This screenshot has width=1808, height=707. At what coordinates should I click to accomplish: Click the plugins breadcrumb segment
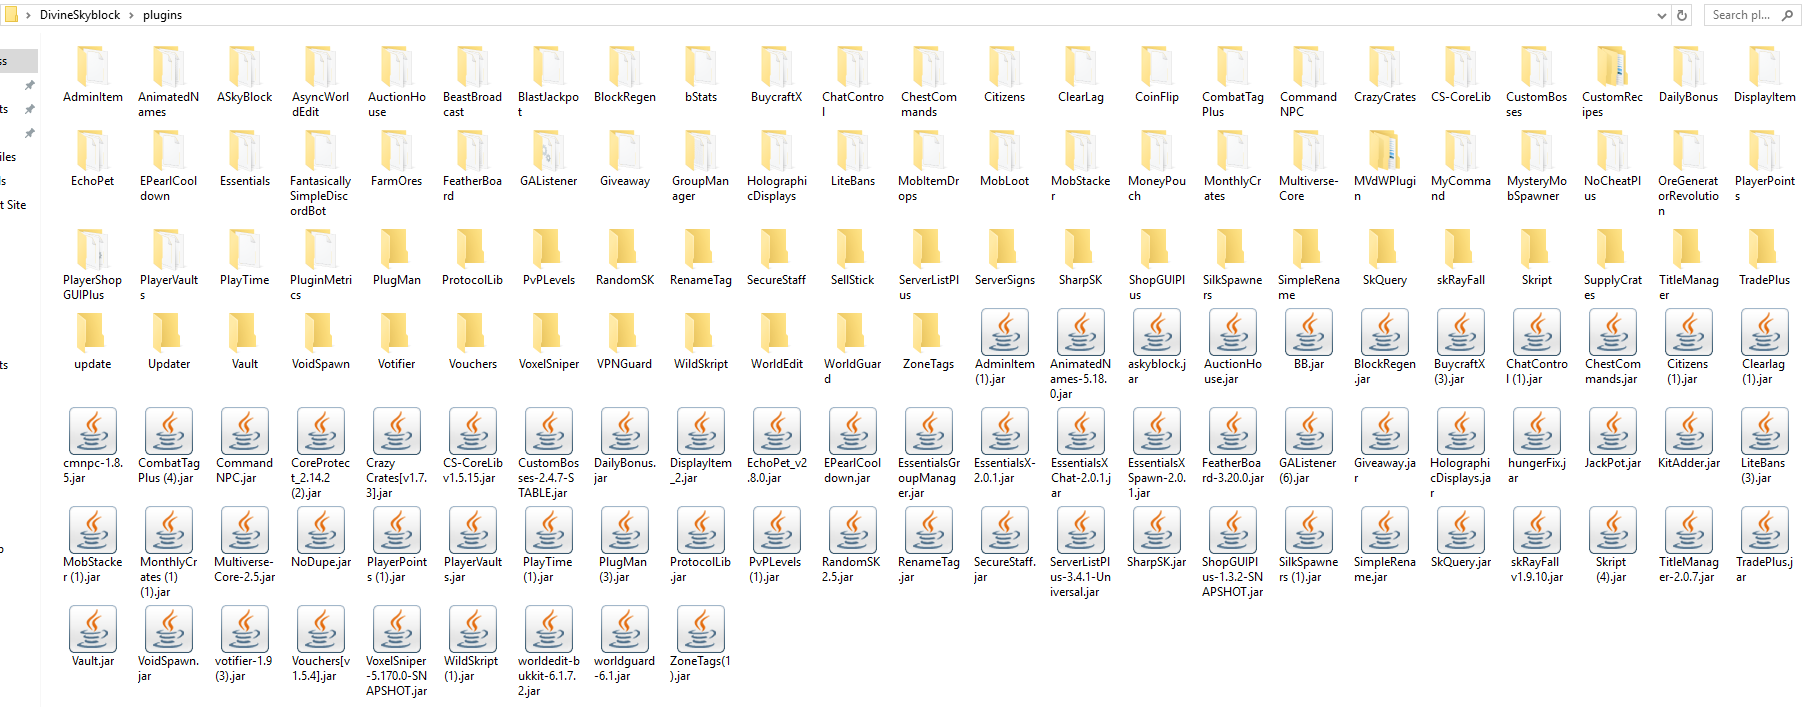(x=162, y=15)
